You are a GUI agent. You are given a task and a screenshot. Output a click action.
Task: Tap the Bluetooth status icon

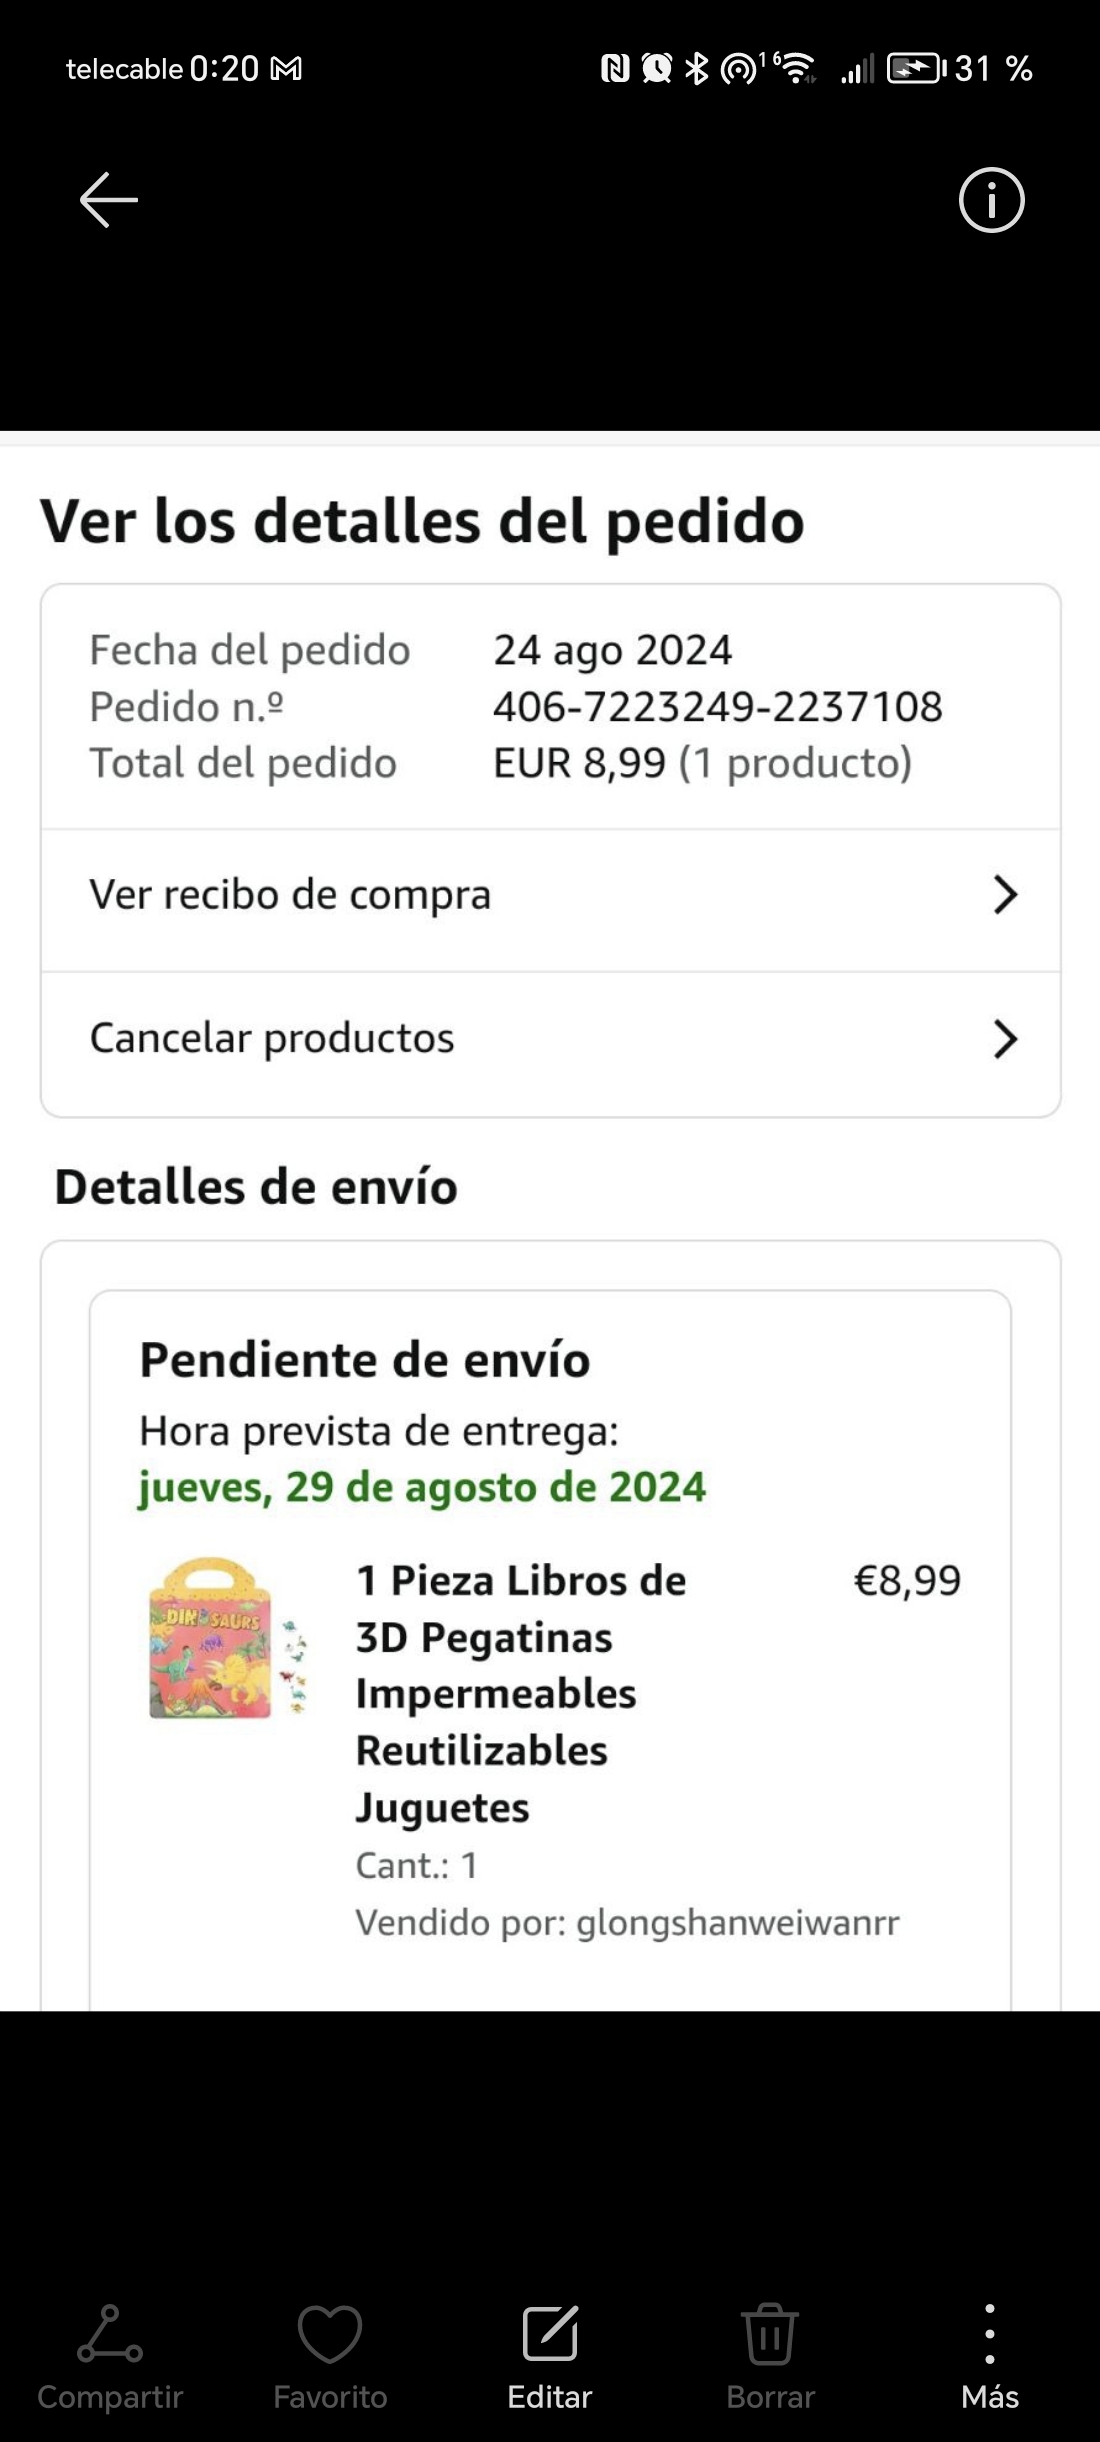tap(697, 68)
